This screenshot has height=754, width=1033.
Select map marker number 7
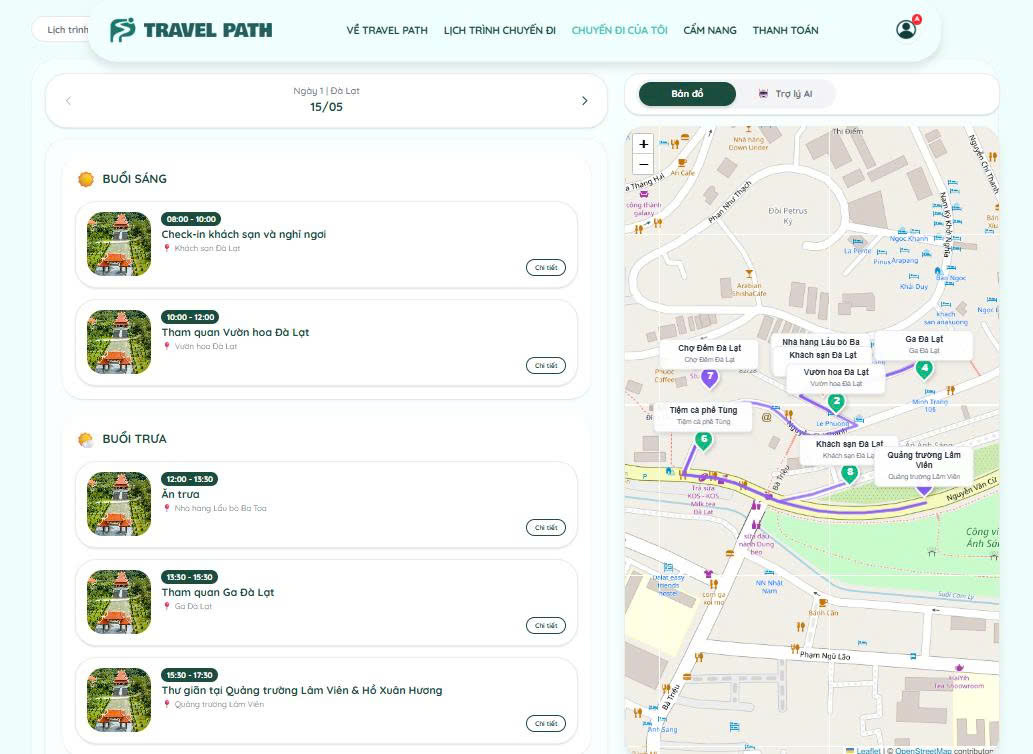click(709, 377)
